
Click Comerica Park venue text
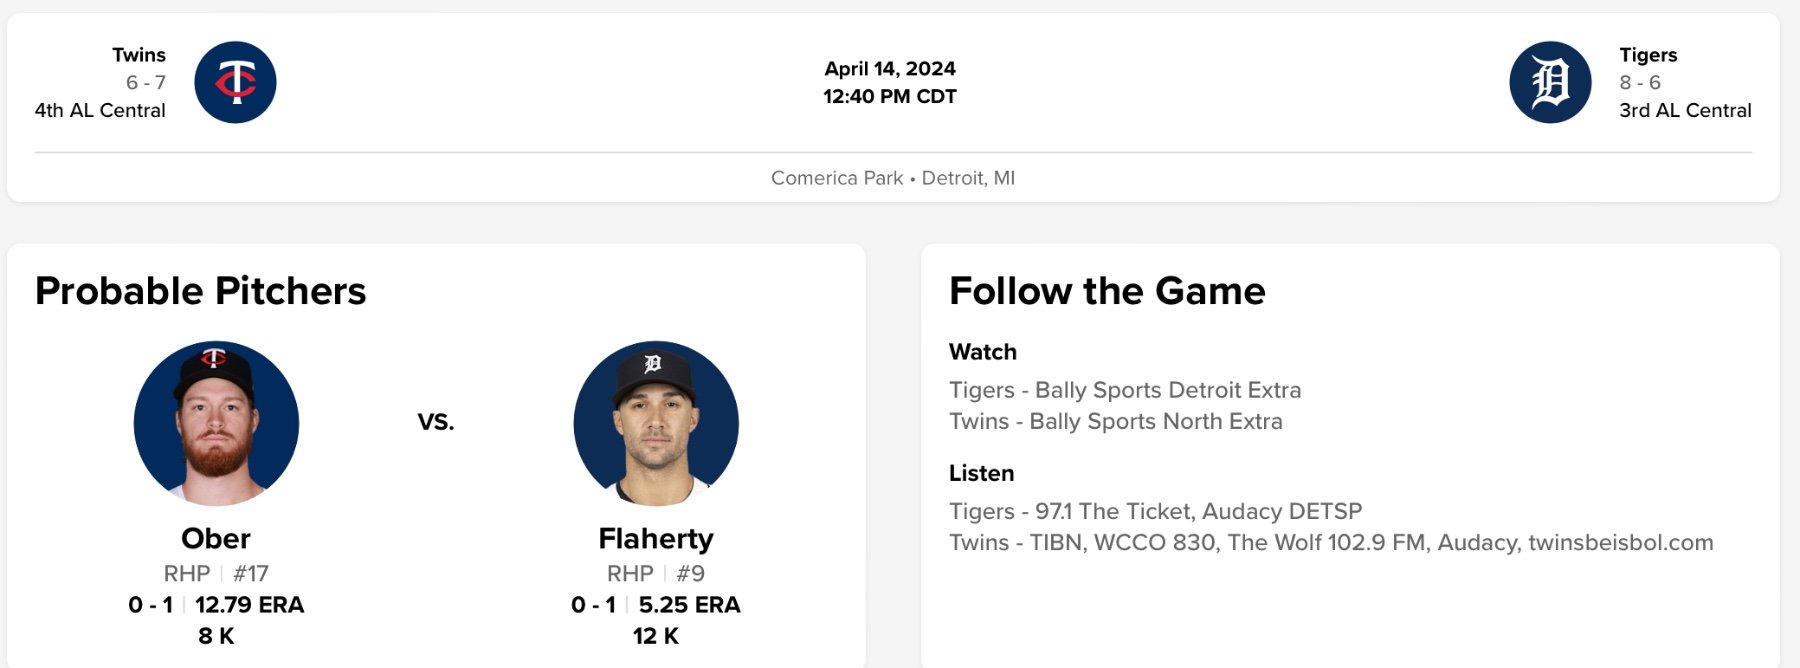pos(837,178)
